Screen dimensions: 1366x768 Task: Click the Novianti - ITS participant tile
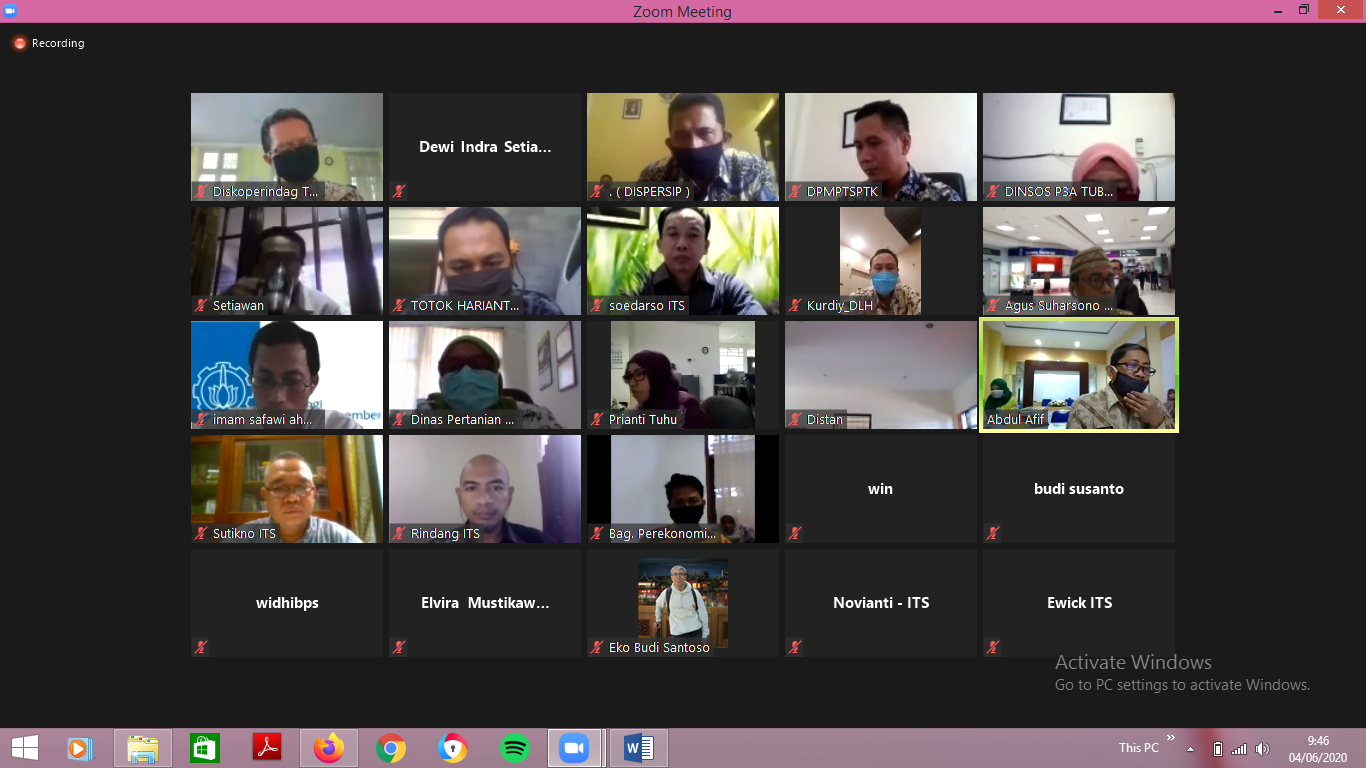tap(881, 602)
